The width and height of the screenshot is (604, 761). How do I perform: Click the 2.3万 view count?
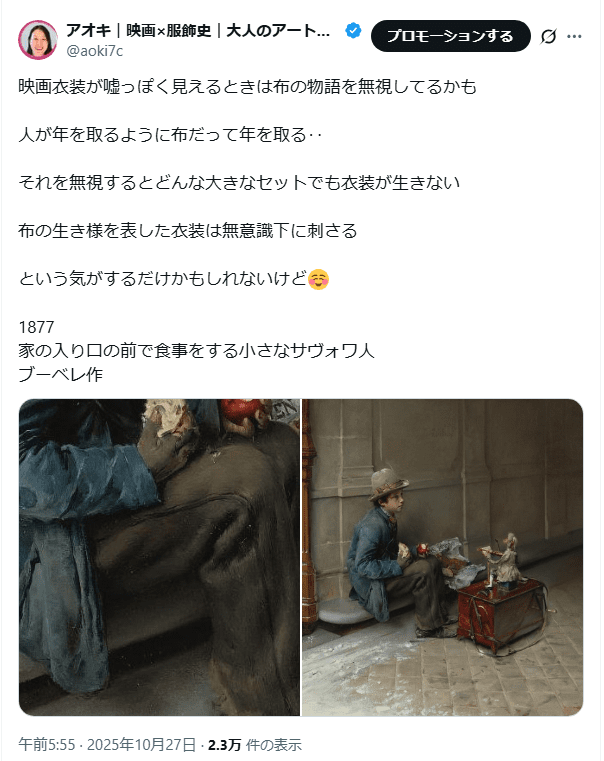(x=224, y=744)
